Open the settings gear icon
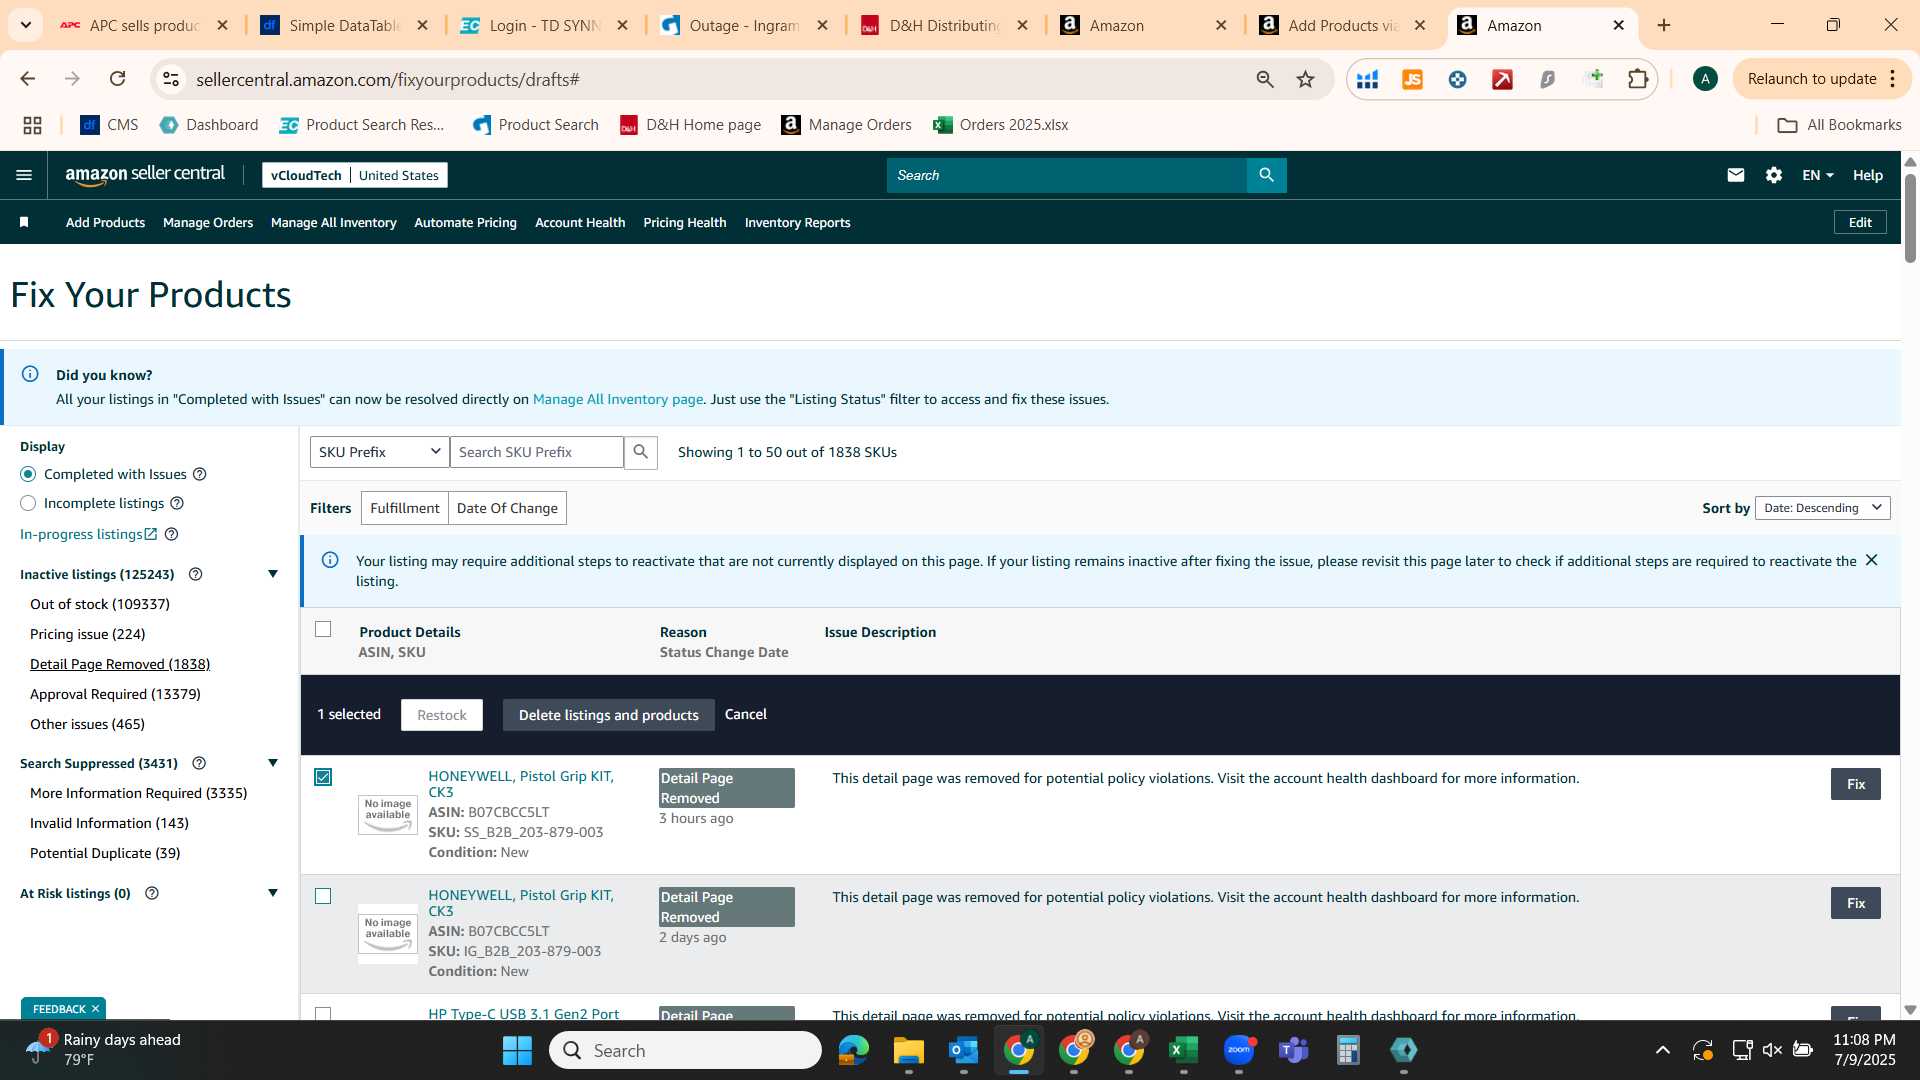 coord(1773,175)
